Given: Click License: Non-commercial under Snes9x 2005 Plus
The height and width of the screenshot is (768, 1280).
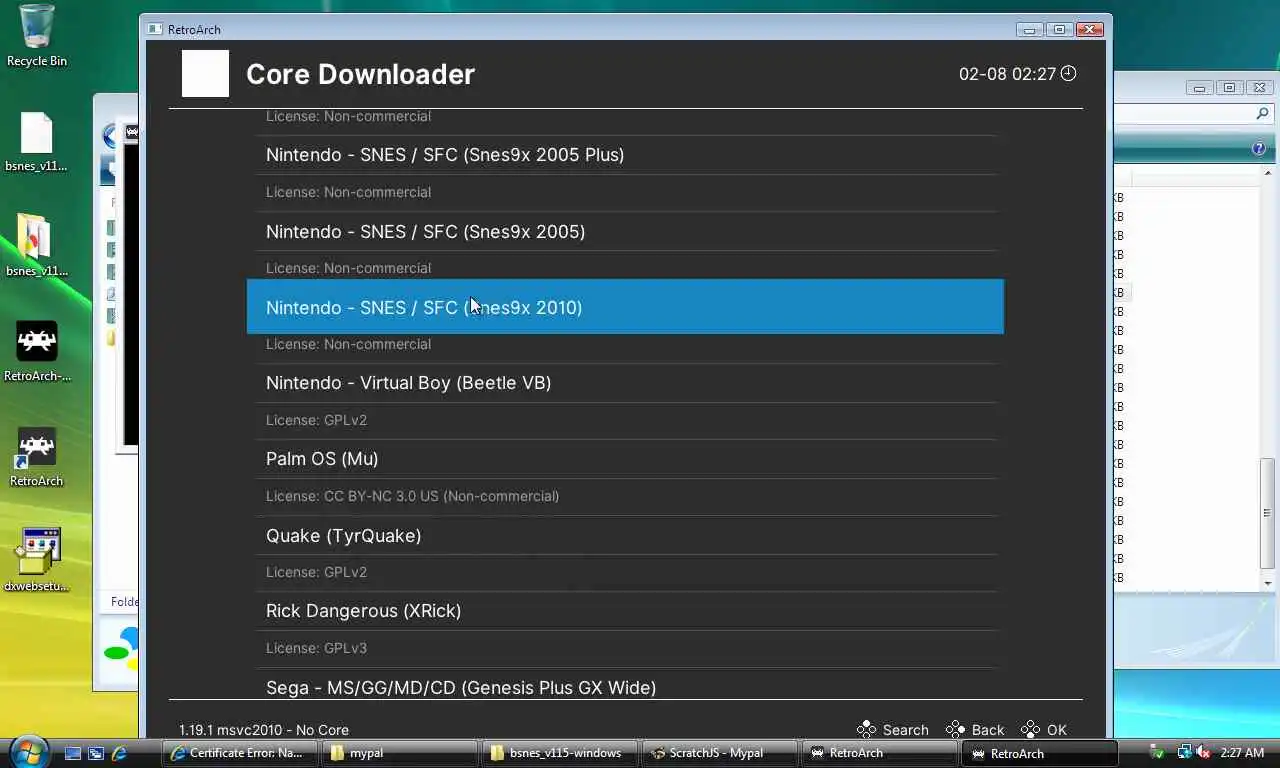Looking at the screenshot, I should click(x=348, y=192).
